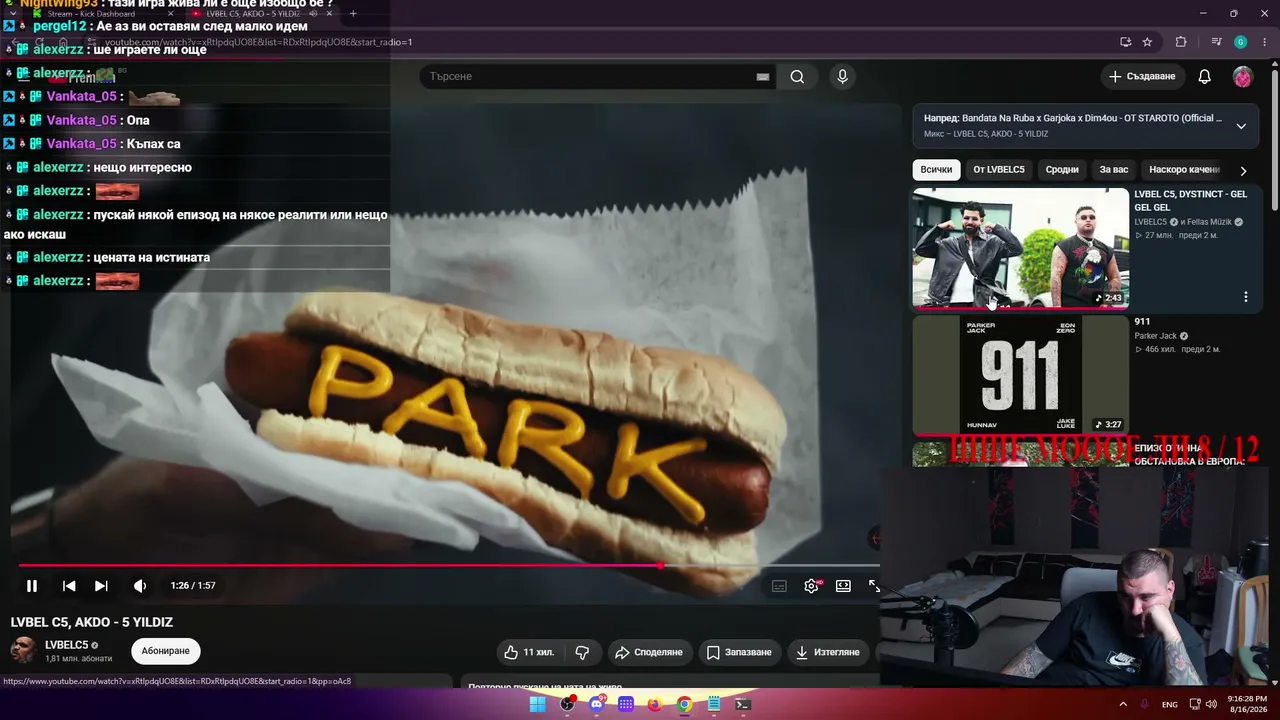Image resolution: width=1280 pixels, height=720 pixels.
Task: Dislike the video
Action: (x=582, y=652)
